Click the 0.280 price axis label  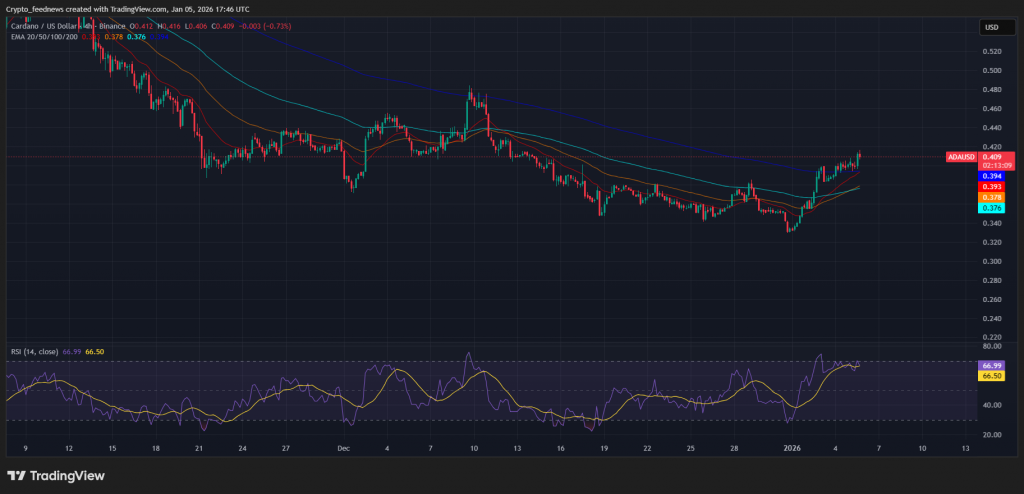[x=991, y=280]
